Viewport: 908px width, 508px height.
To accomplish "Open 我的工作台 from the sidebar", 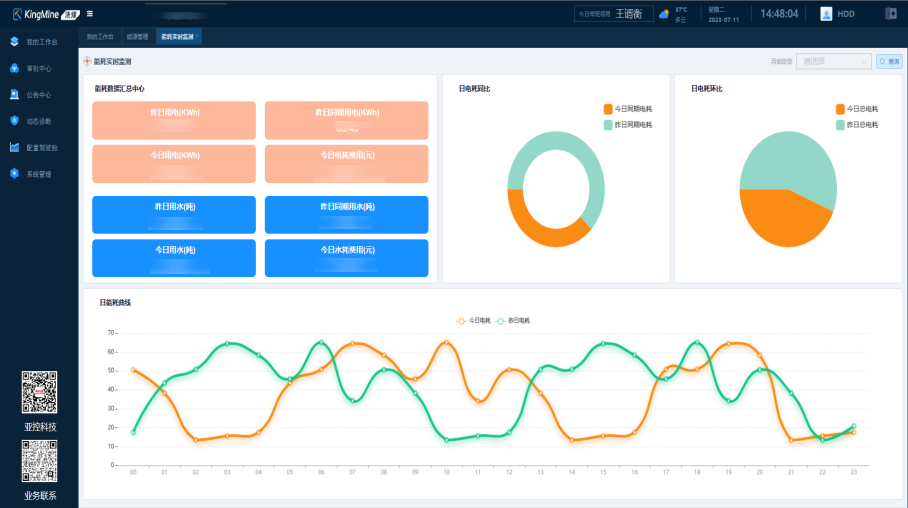I will (42, 42).
